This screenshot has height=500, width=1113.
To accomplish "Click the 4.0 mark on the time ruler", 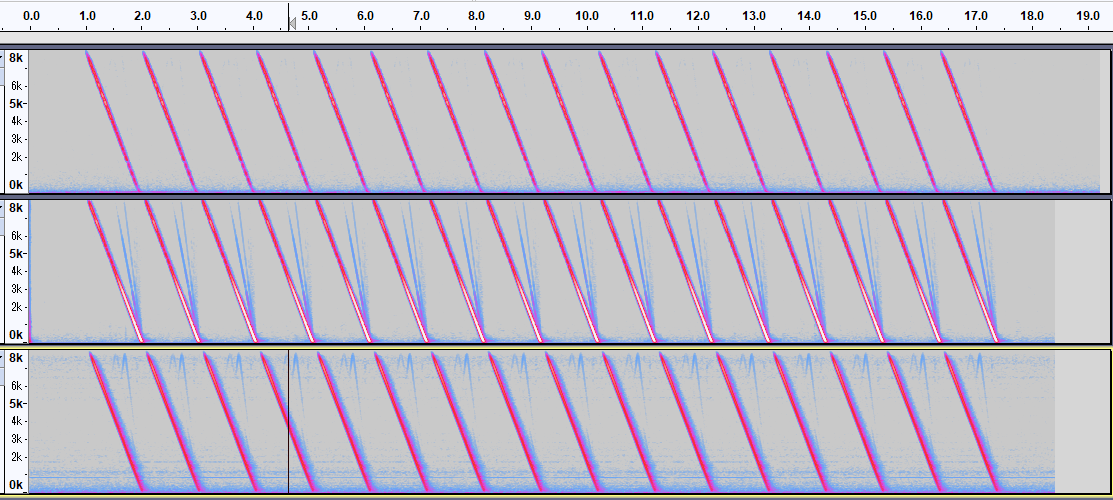I will (253, 15).
